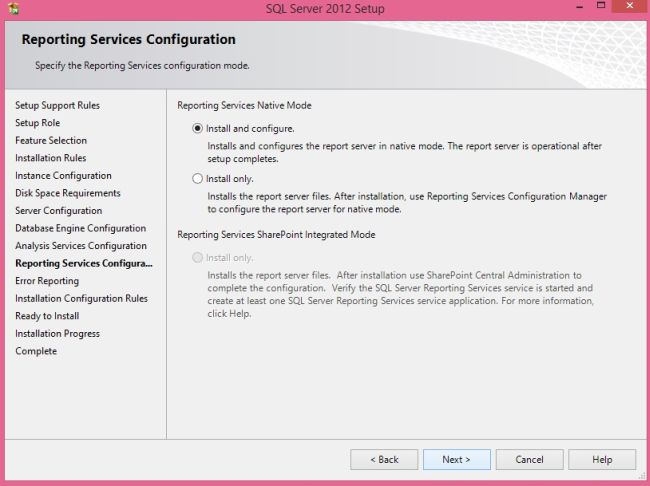Click description mentioning SharePoint Central Administration

[400, 294]
